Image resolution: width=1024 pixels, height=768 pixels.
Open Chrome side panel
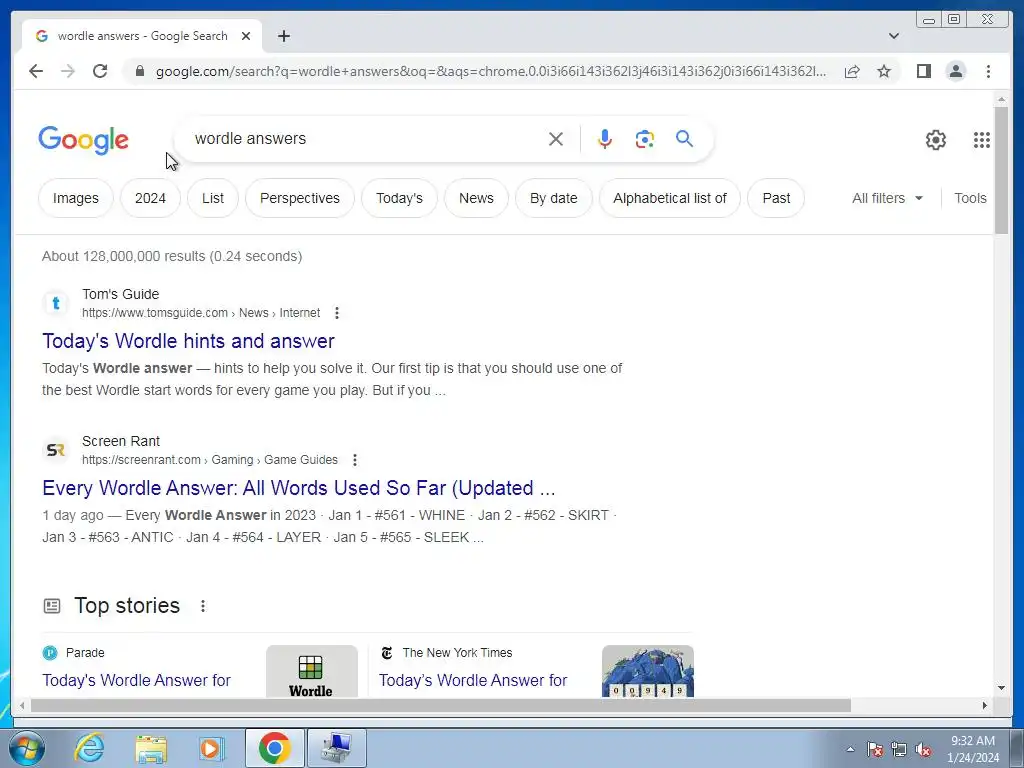point(923,71)
